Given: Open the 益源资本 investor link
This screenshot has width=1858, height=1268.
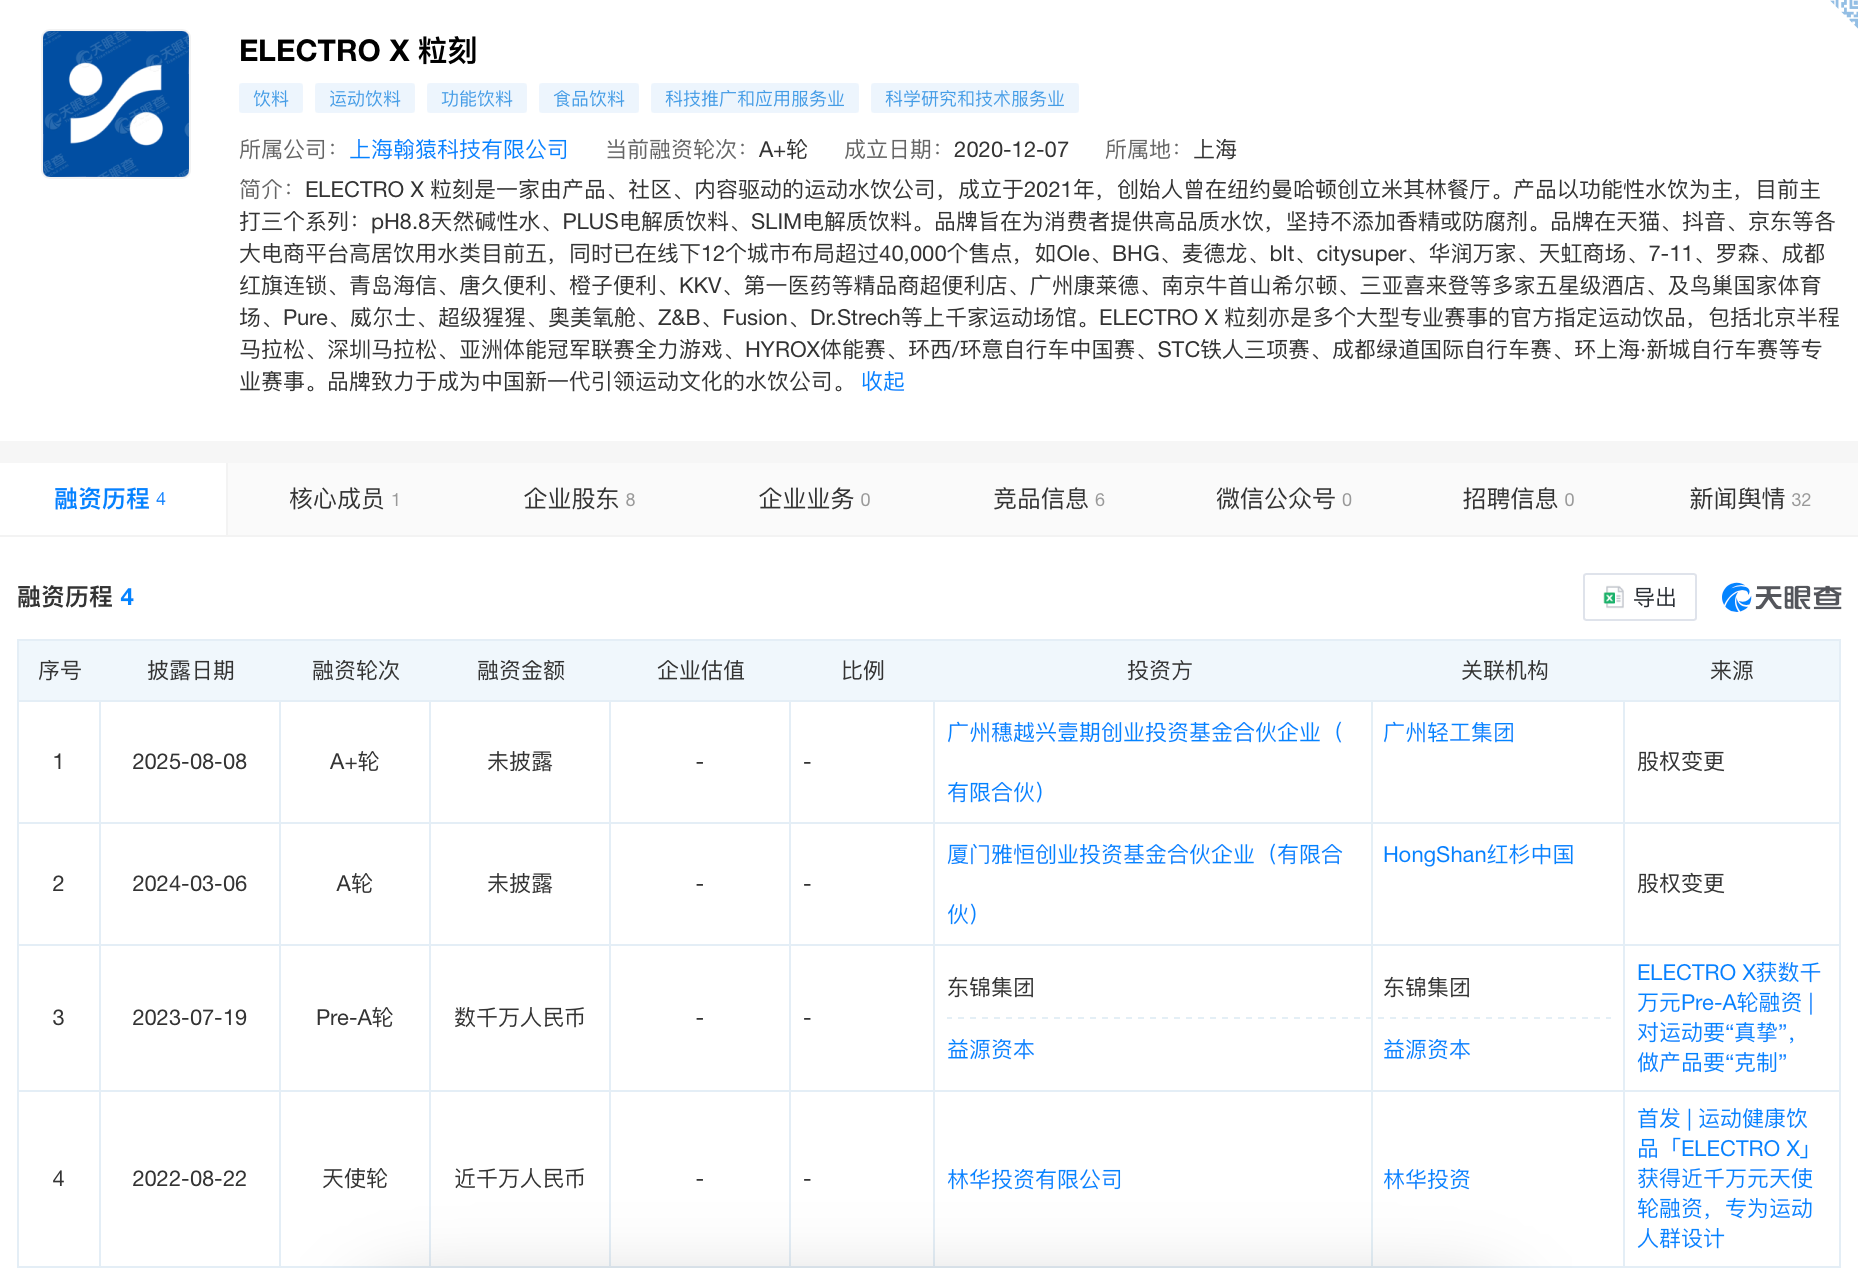Looking at the screenshot, I should point(991,1050).
